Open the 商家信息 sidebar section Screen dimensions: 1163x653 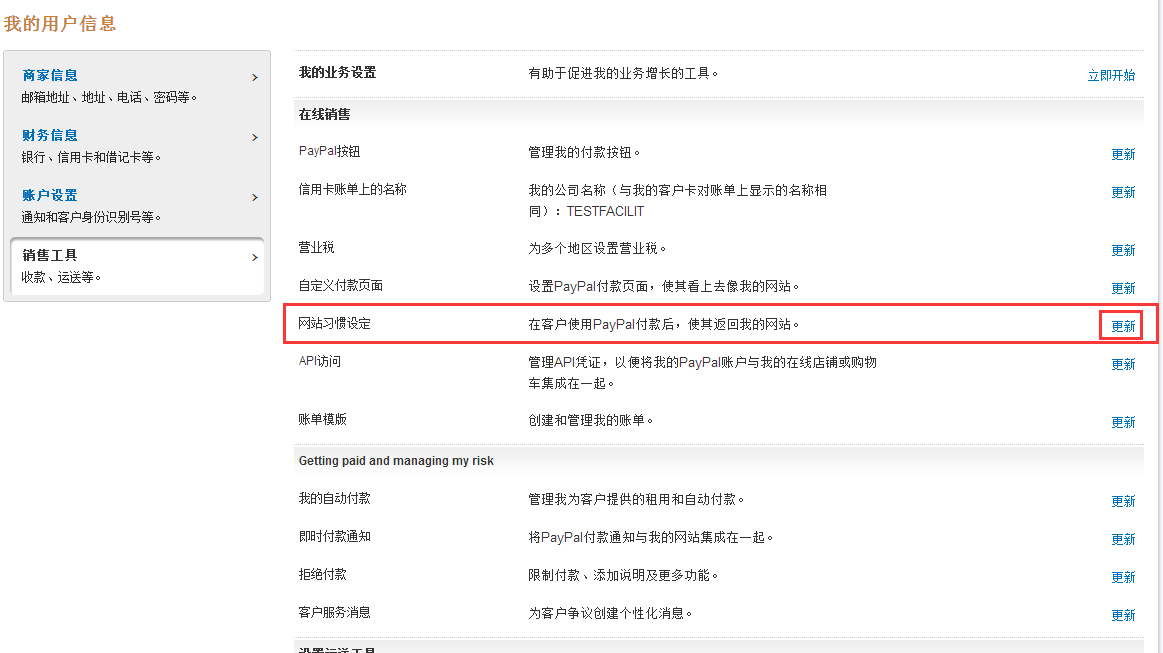50,75
